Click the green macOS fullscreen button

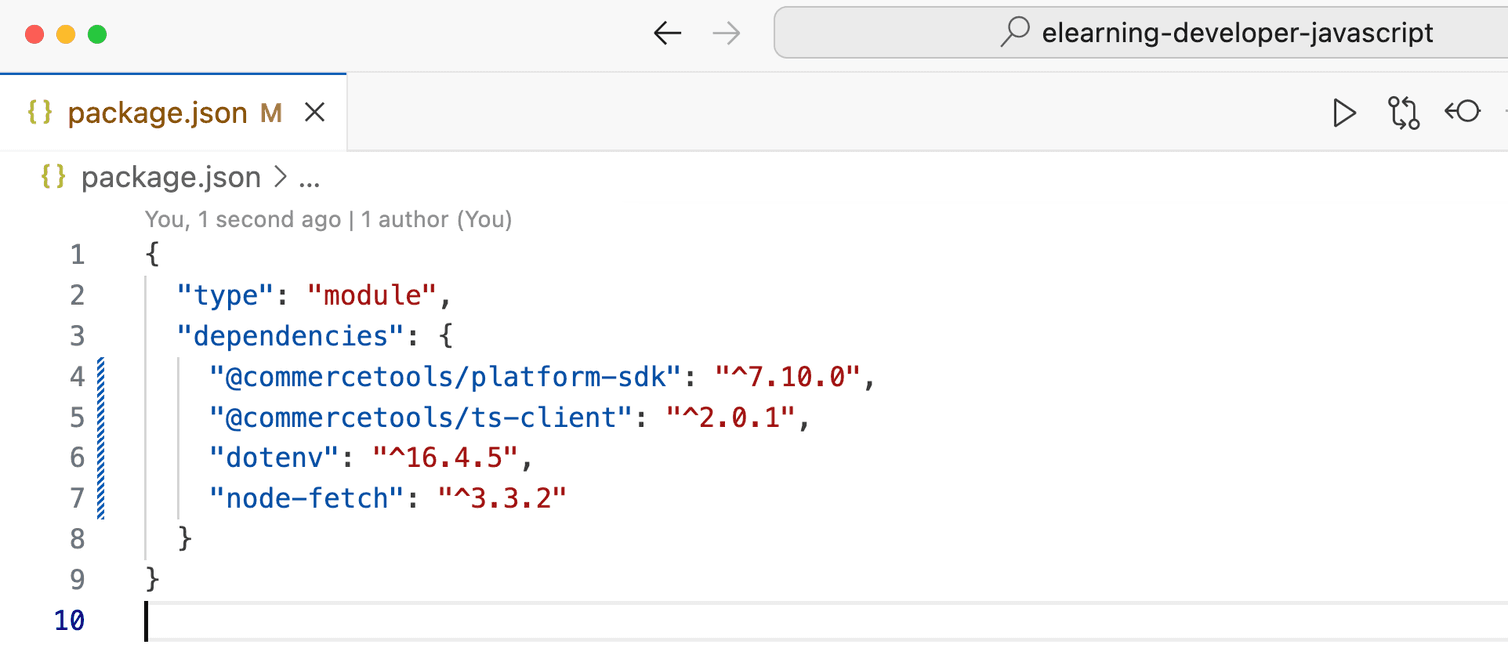point(97,34)
